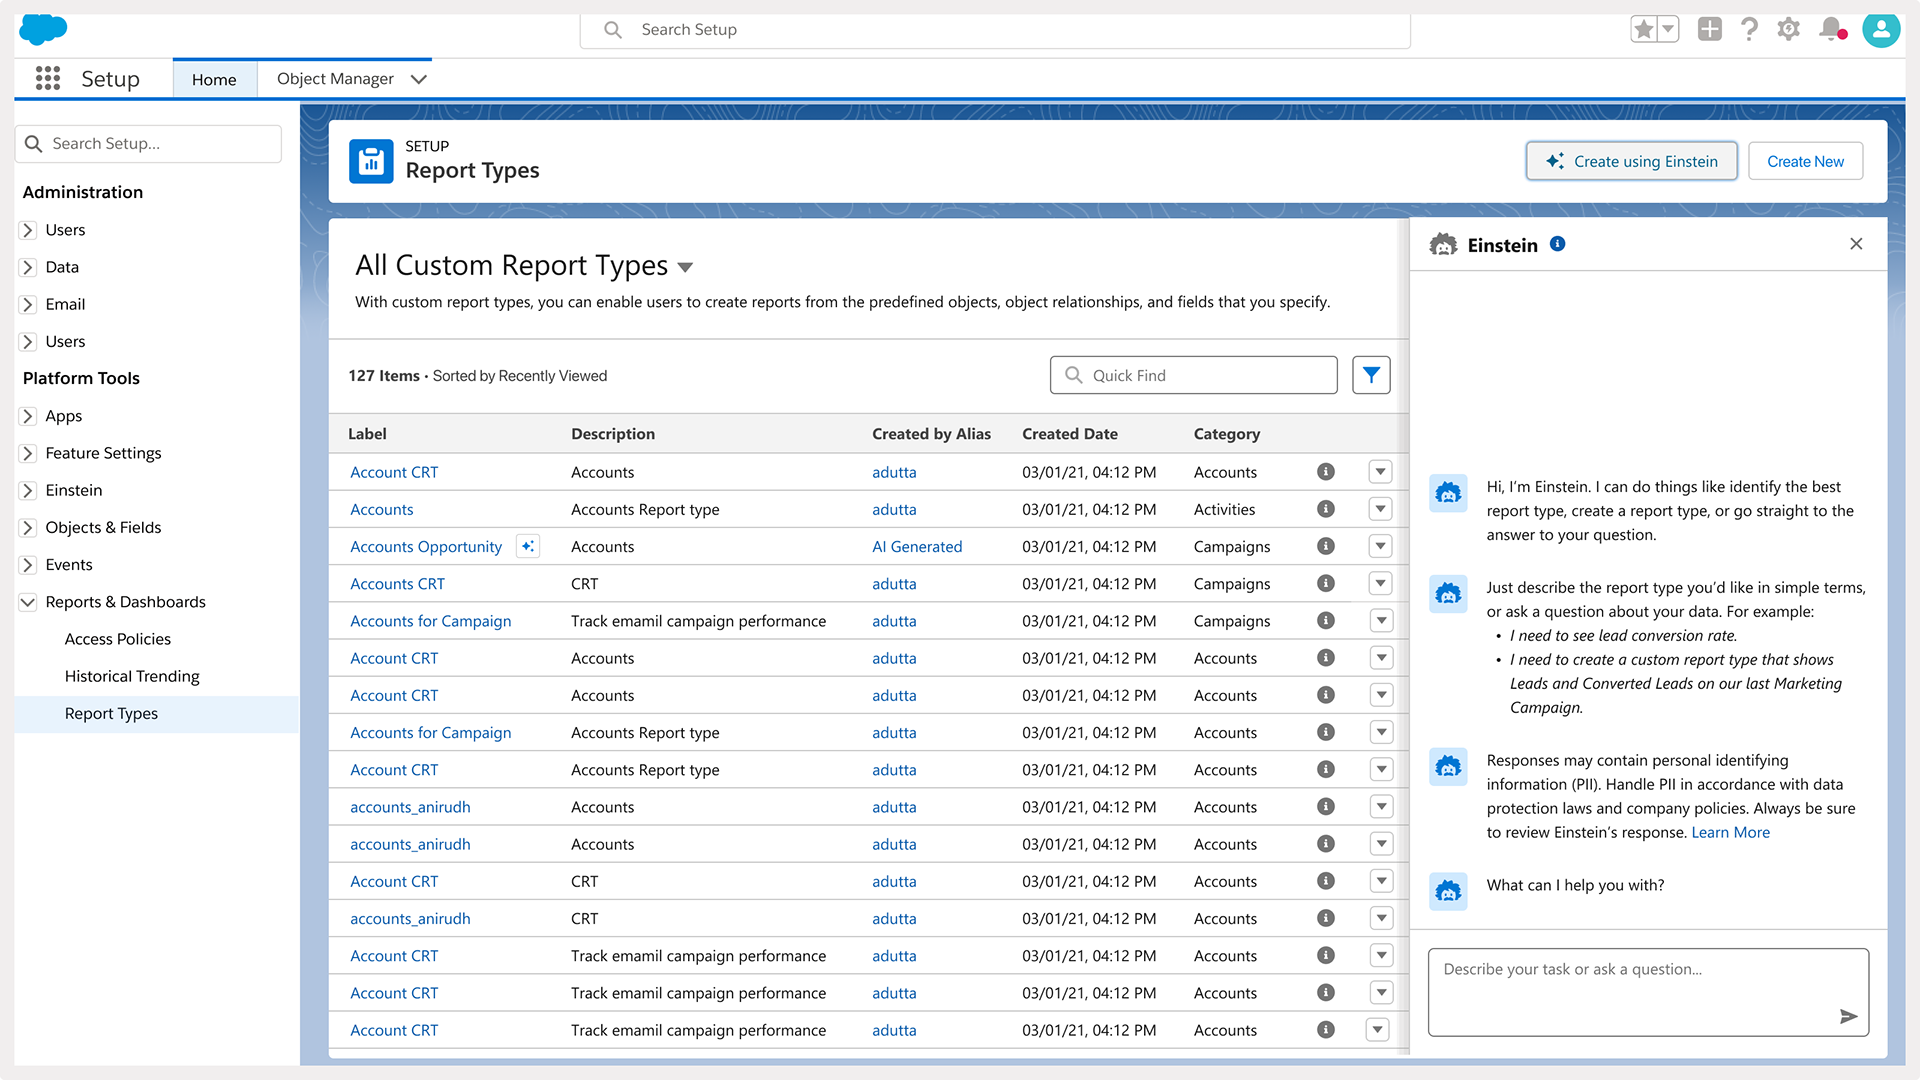
Task: Open the Accounts report type link
Action: click(381, 509)
